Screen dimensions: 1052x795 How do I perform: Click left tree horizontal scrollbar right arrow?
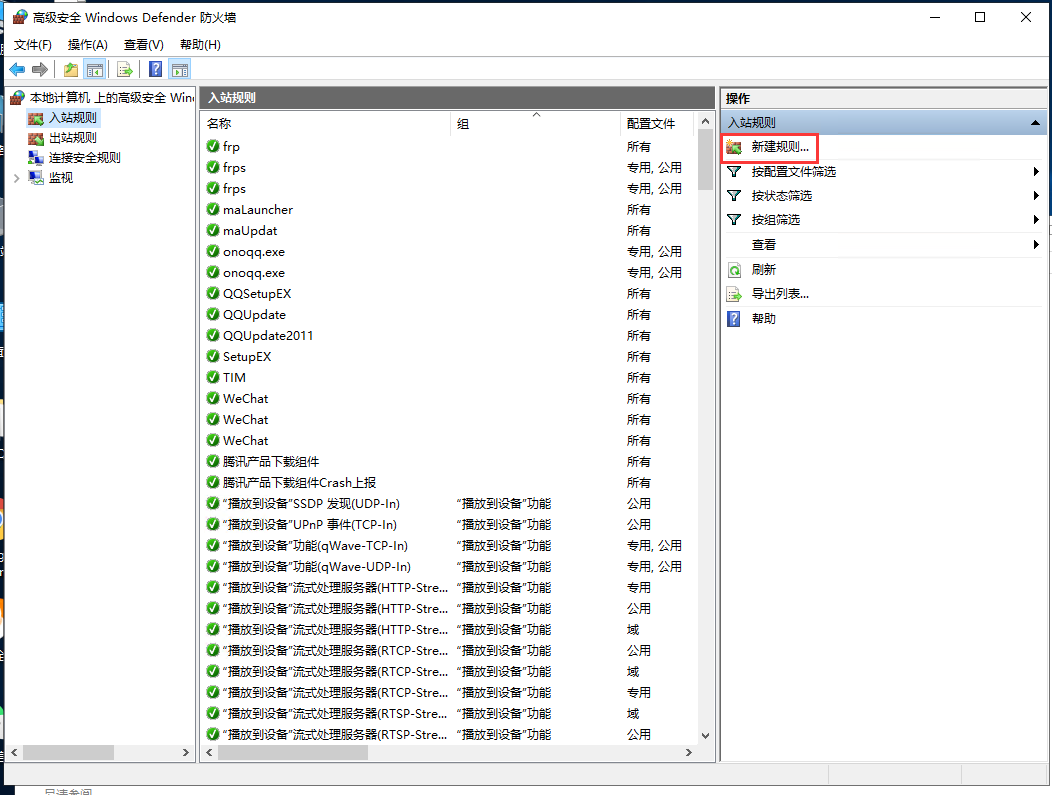click(186, 753)
